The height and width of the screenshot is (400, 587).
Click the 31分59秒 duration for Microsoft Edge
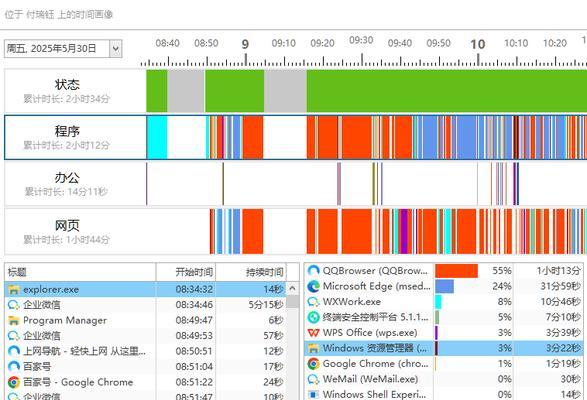pos(560,286)
